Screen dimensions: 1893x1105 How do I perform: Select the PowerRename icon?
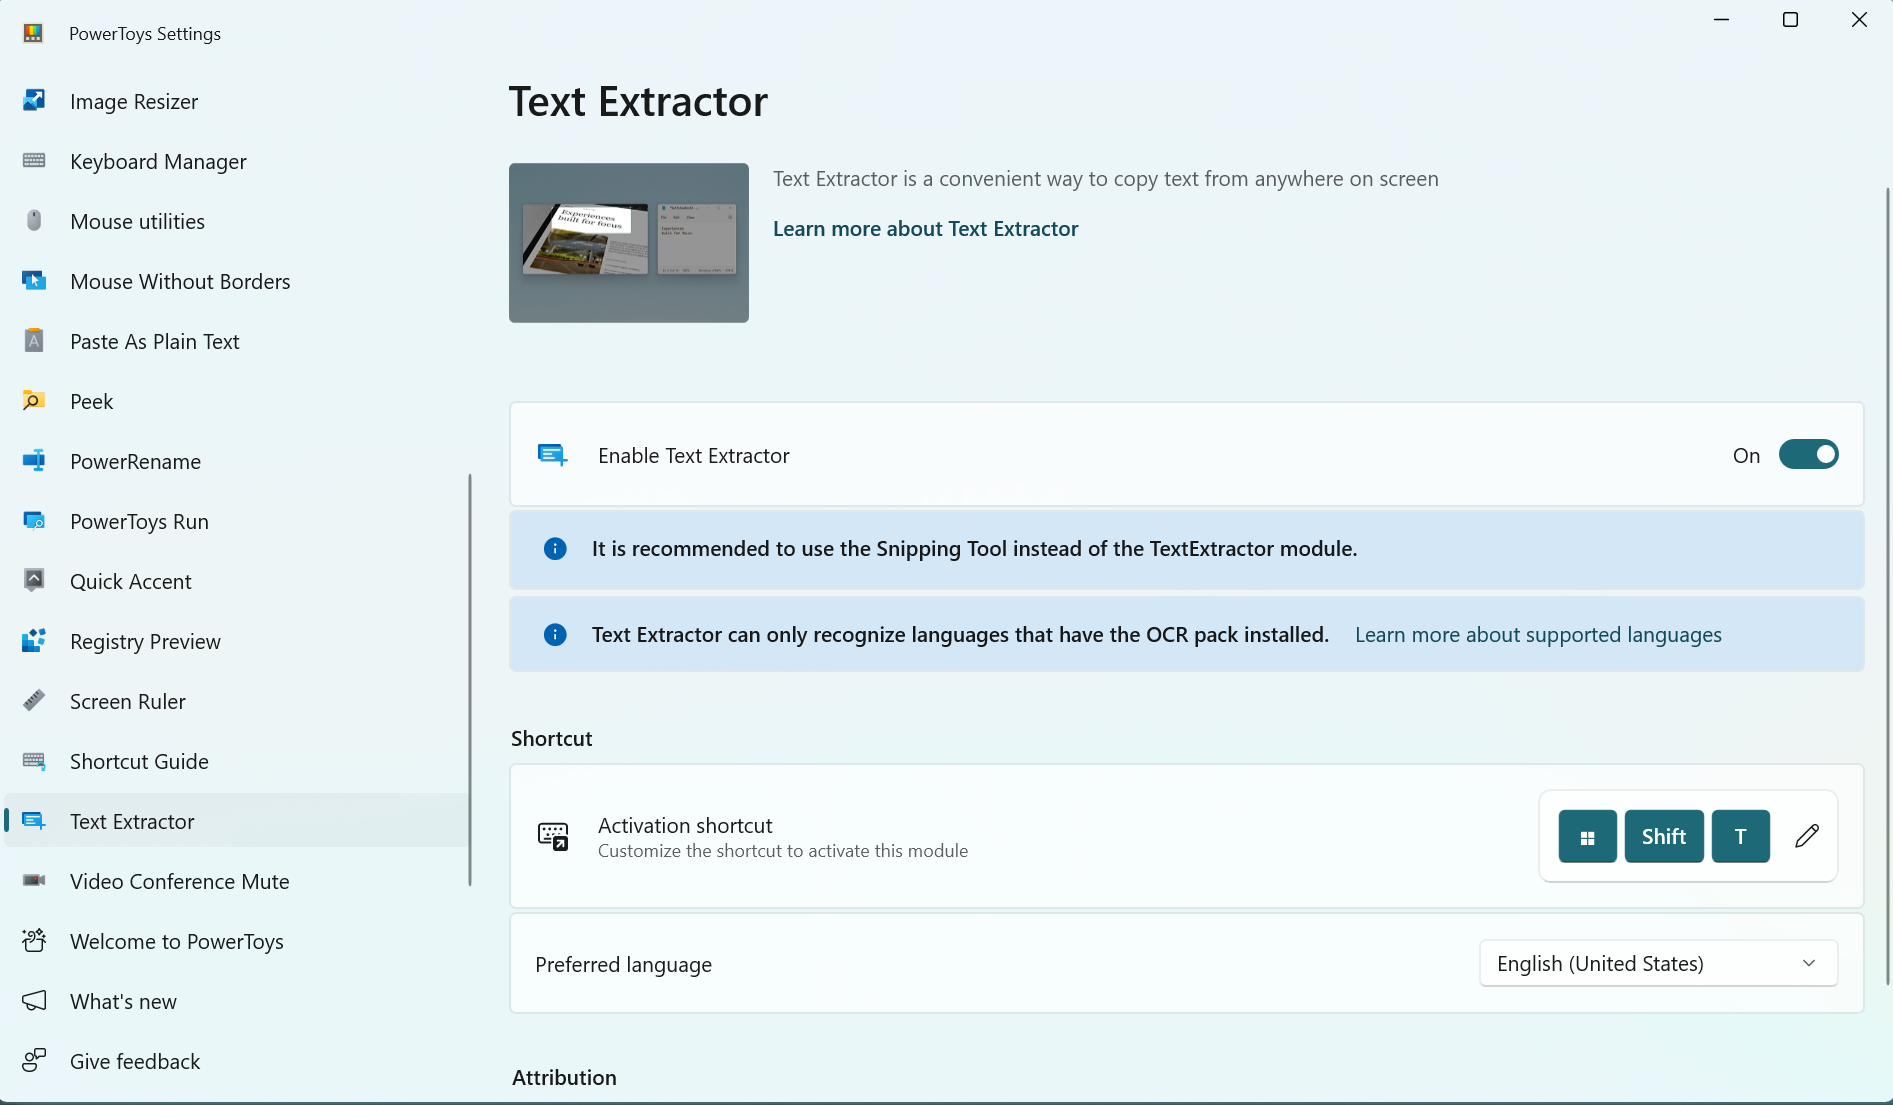[34, 460]
